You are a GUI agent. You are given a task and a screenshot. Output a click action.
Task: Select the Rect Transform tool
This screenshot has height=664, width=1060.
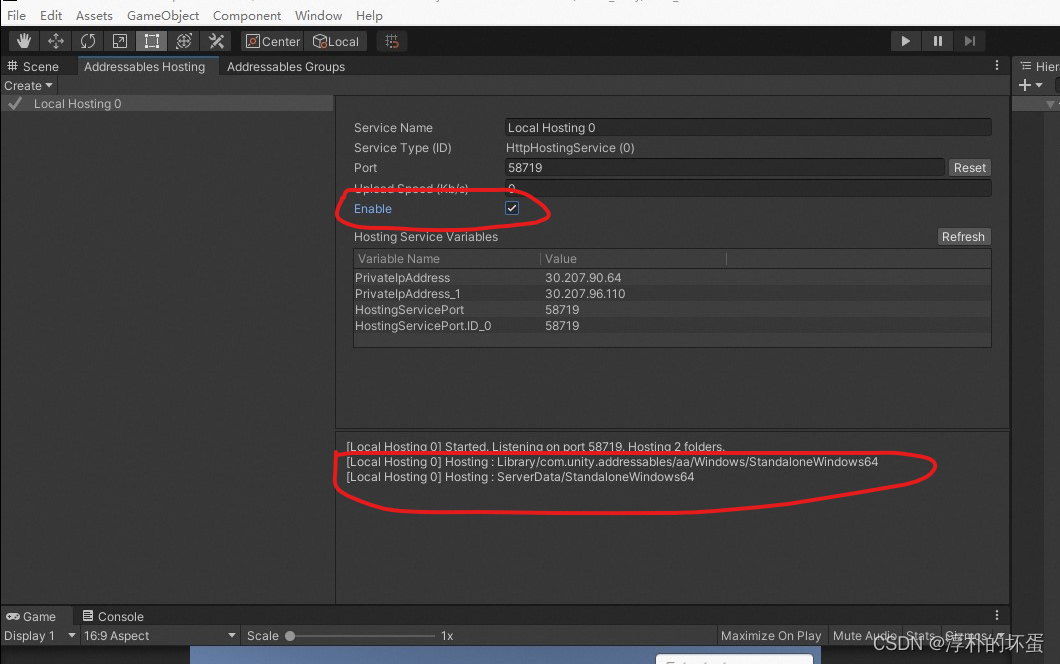point(152,41)
